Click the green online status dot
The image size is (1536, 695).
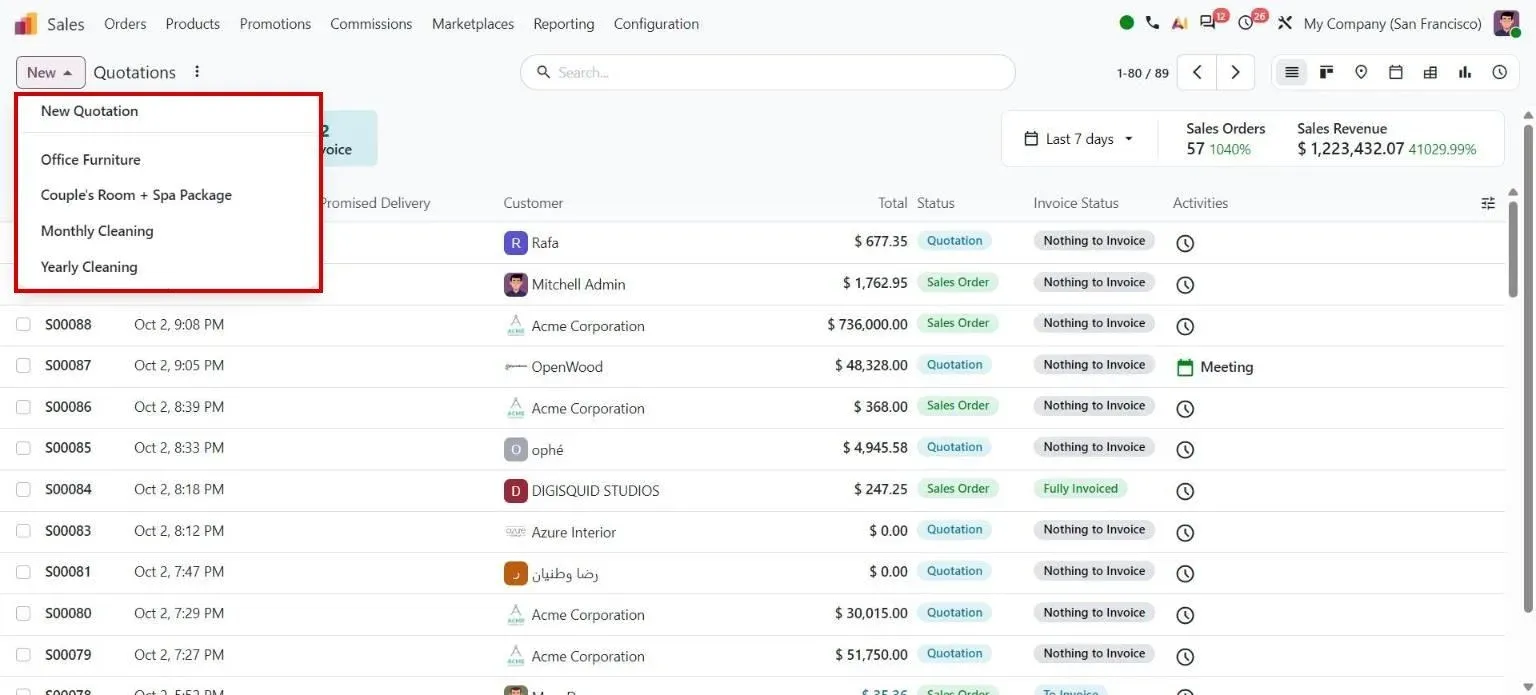coord(1127,23)
